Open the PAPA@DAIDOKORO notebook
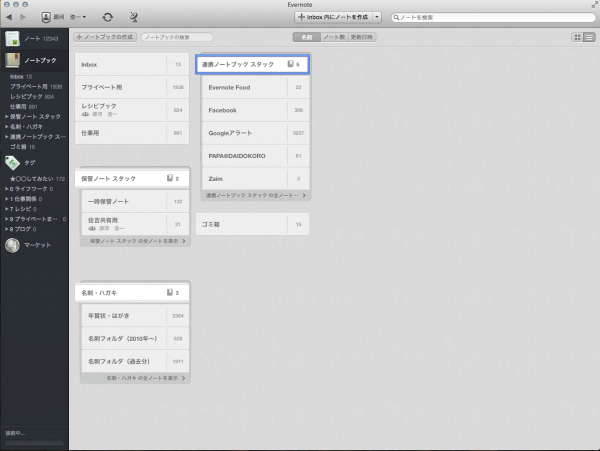 256,156
